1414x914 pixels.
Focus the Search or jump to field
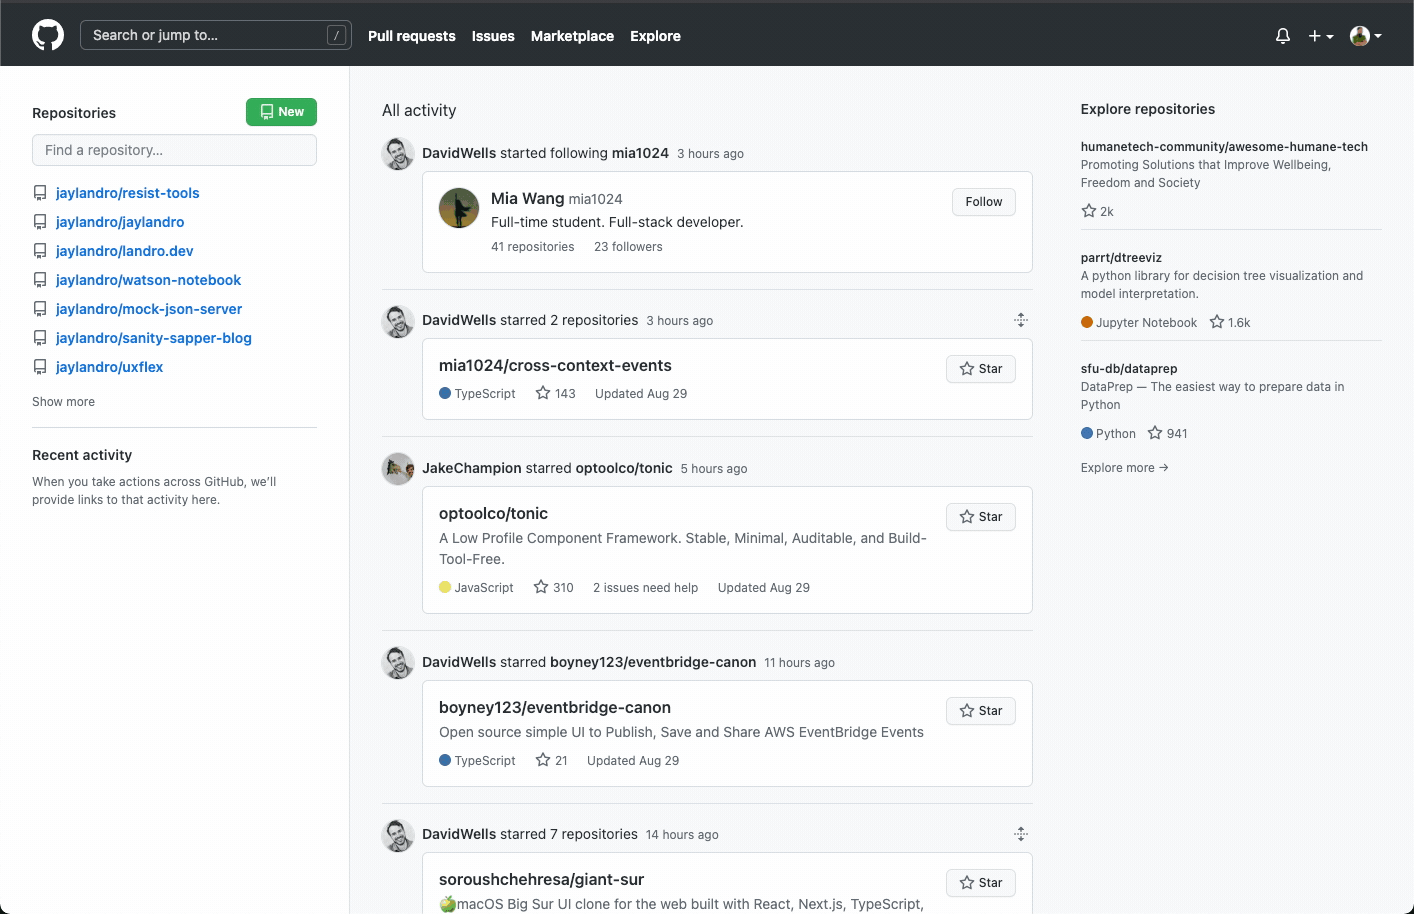(215, 35)
